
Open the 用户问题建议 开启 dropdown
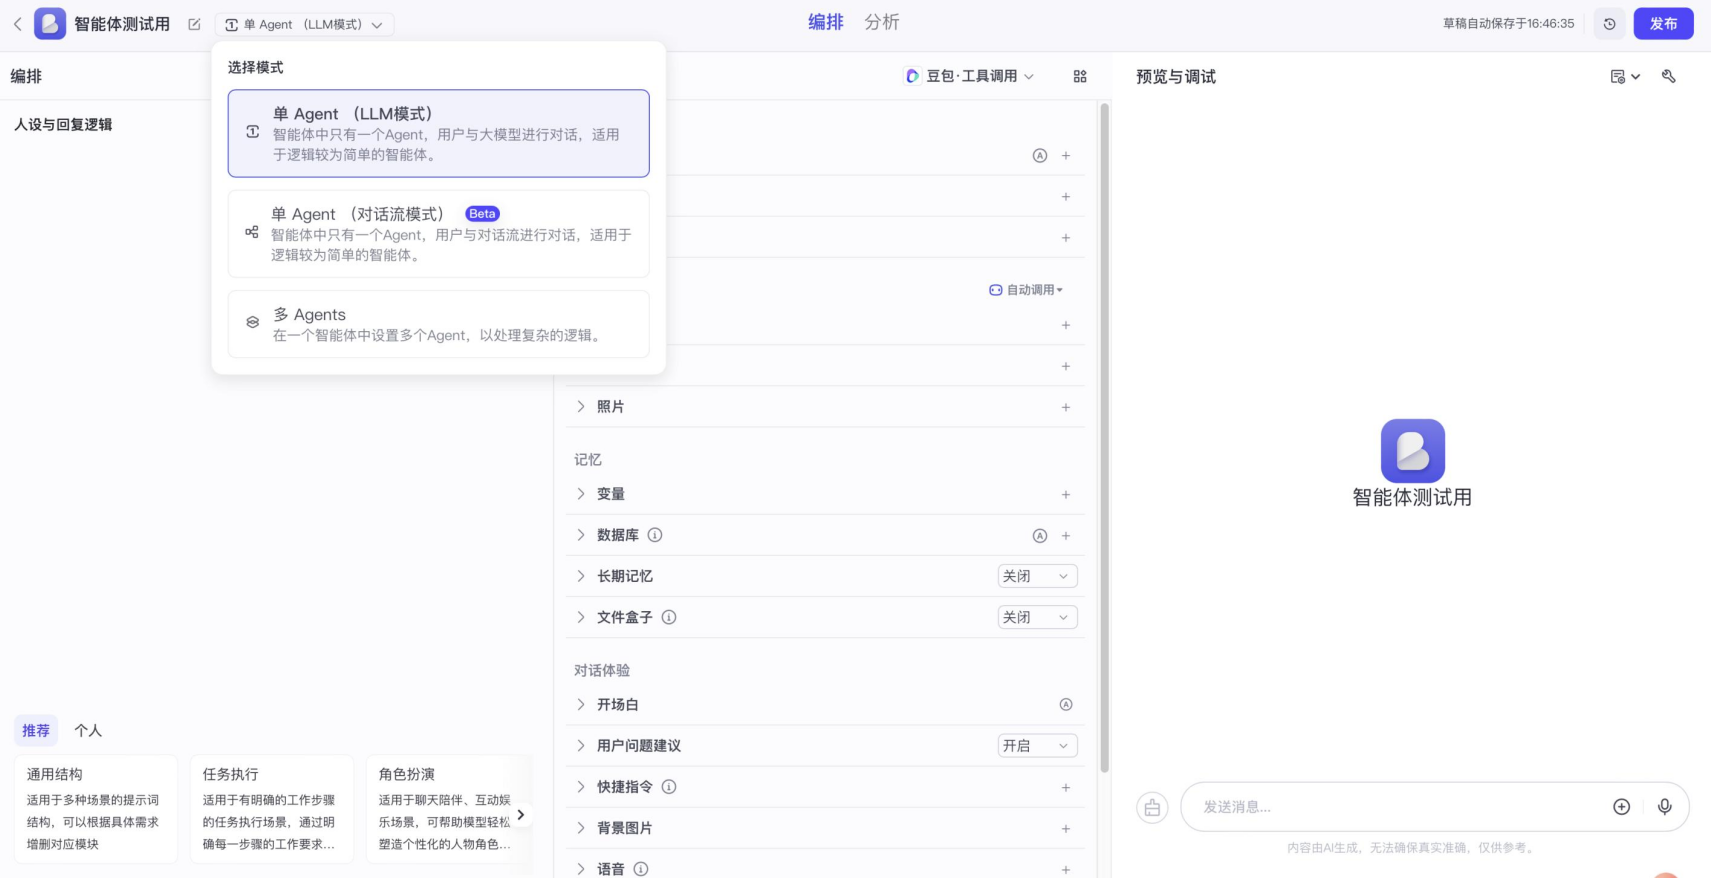coord(1037,746)
